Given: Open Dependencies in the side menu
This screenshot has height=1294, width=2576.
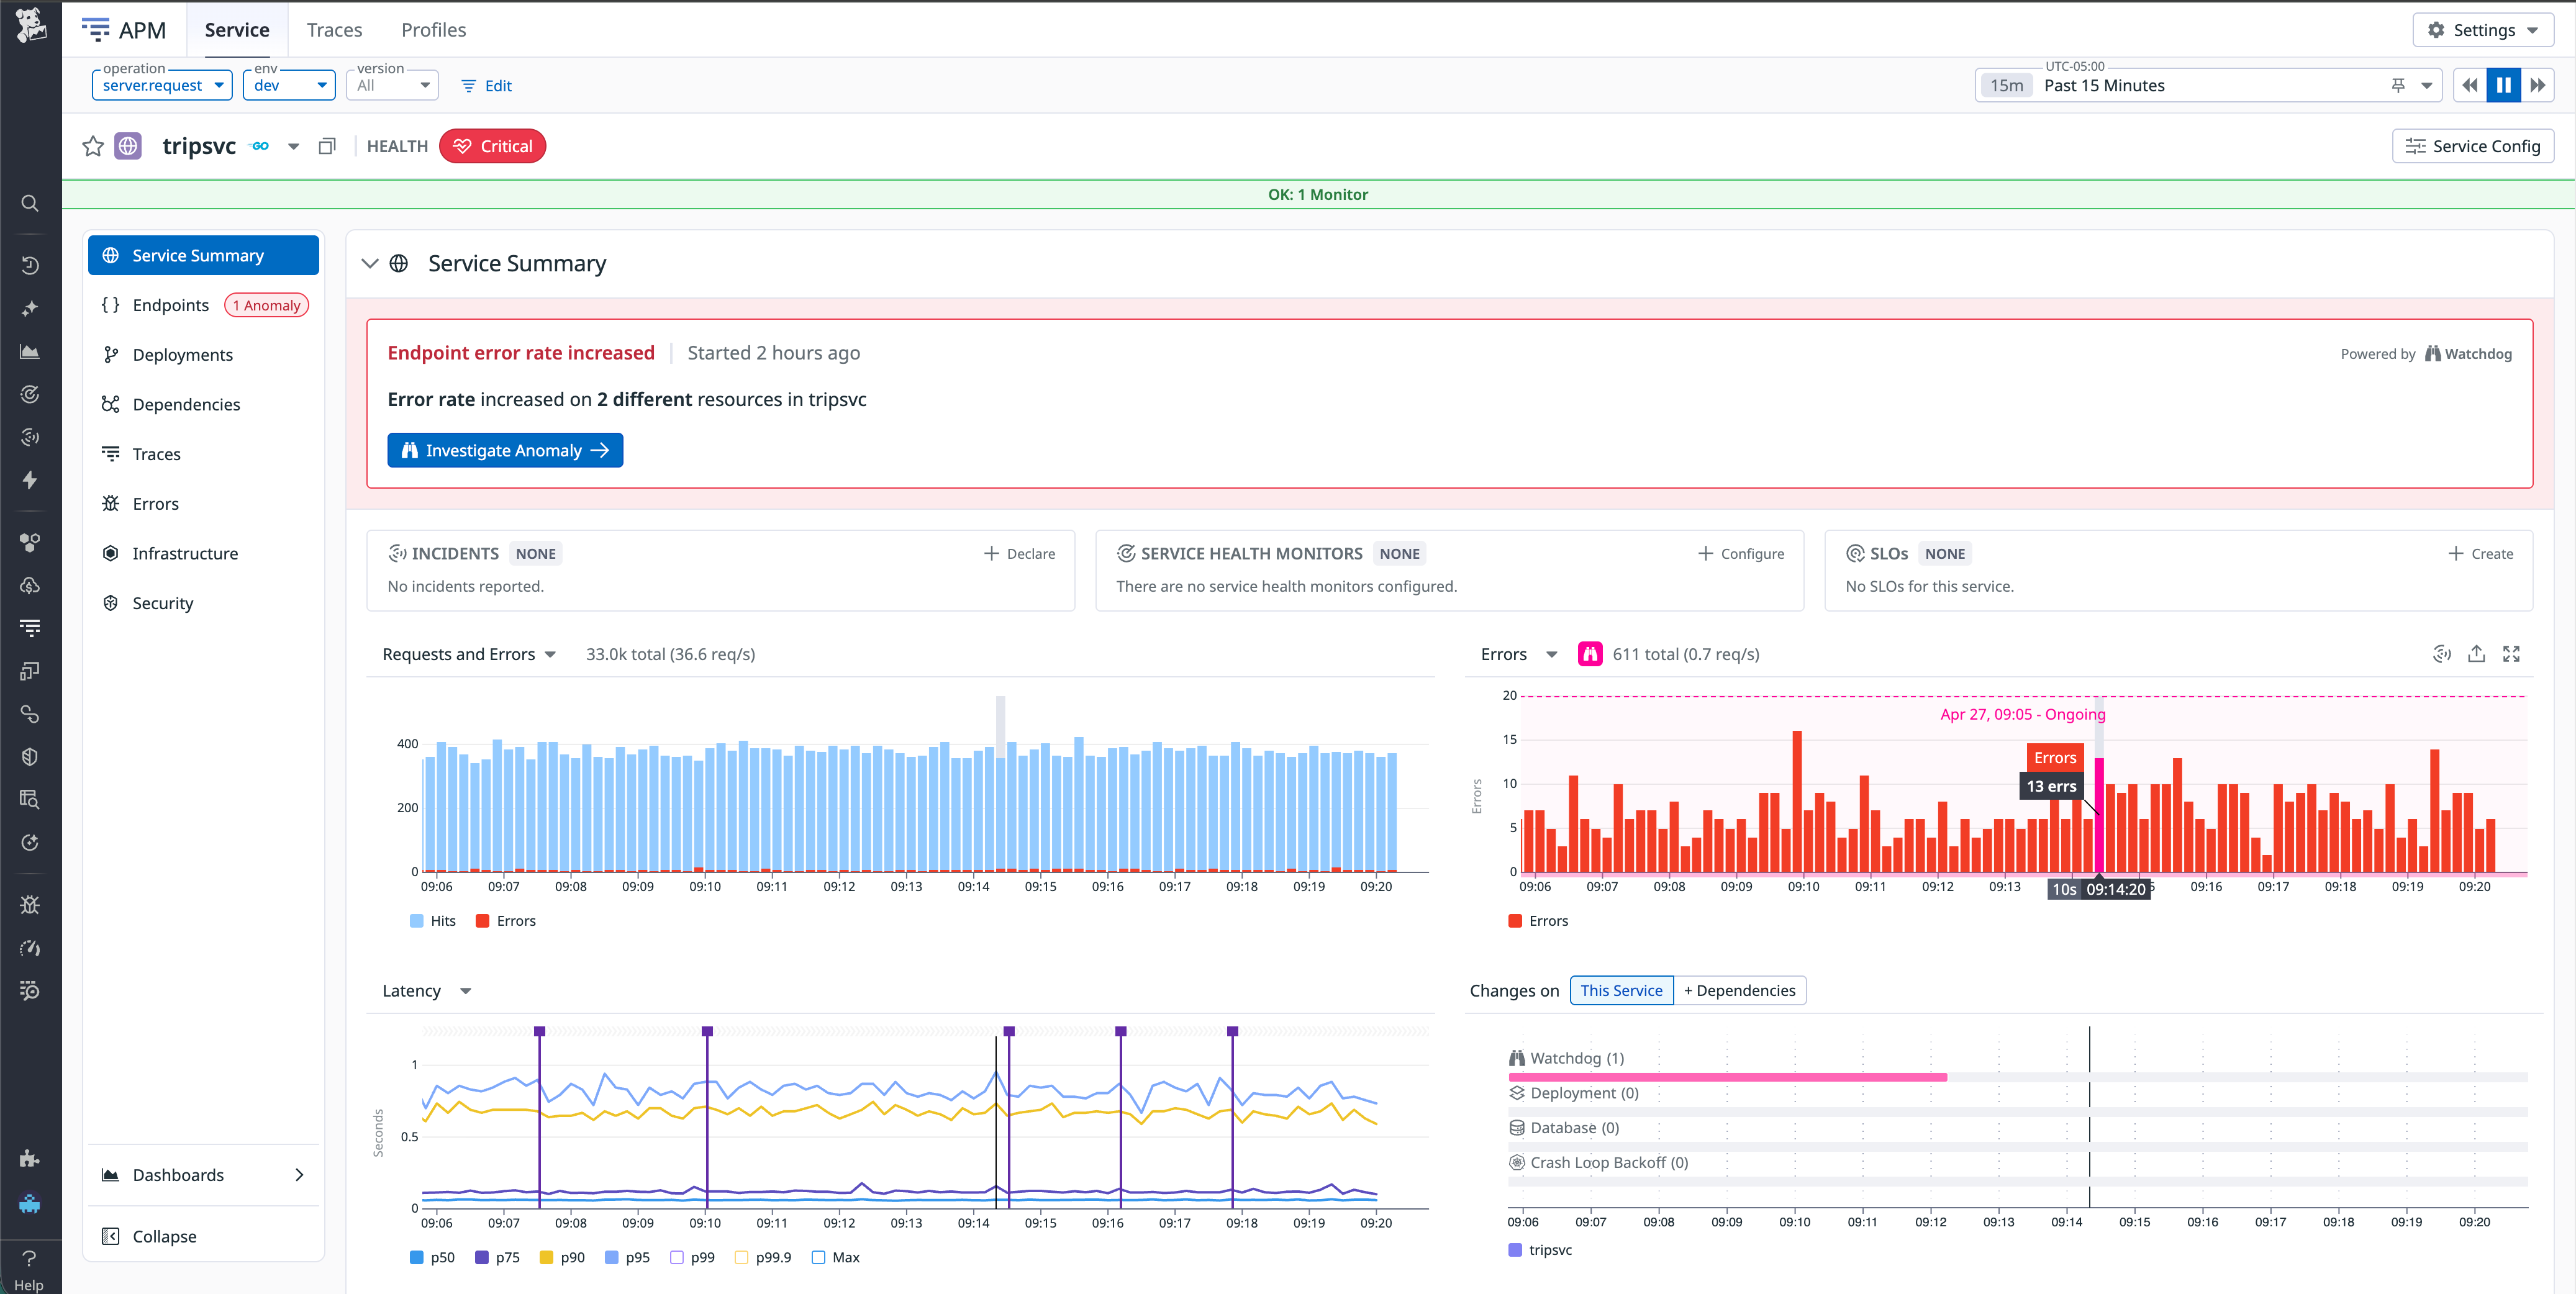Looking at the screenshot, I should pyautogui.click(x=203, y=404).
